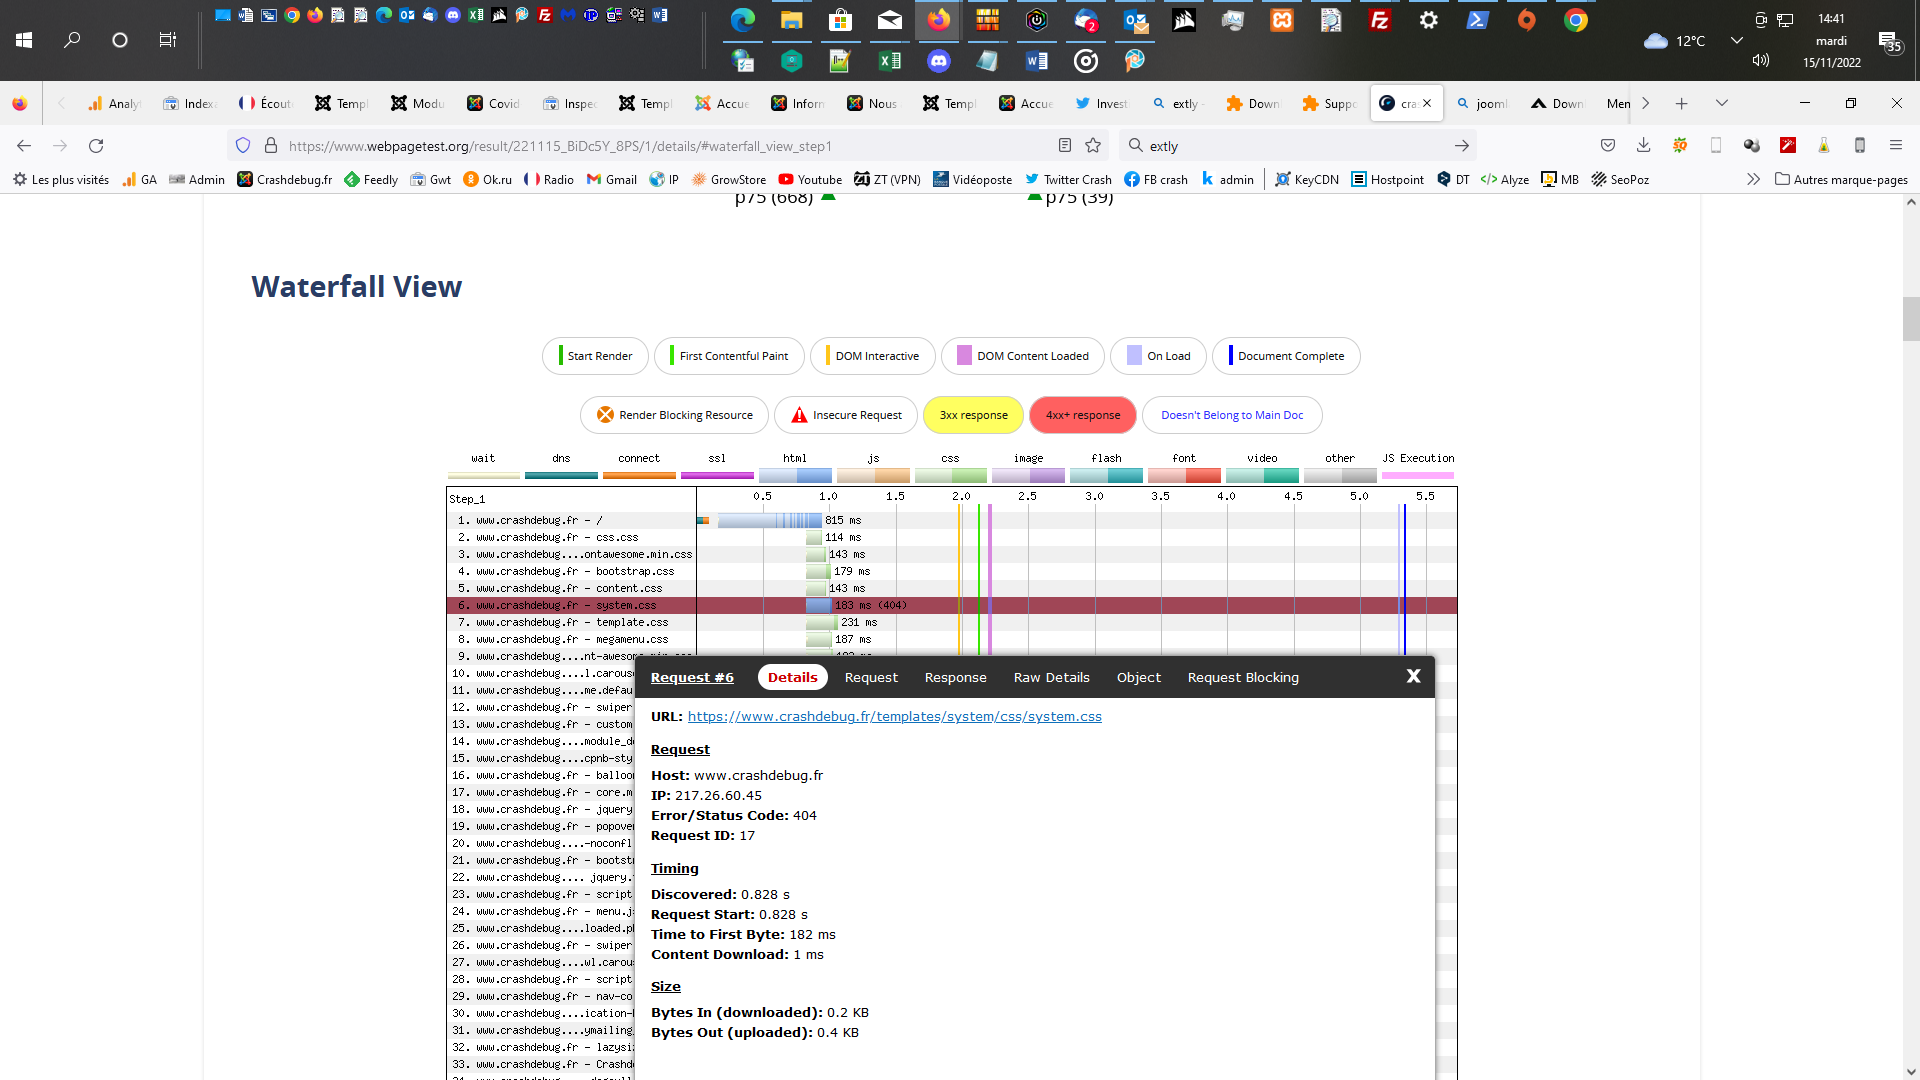This screenshot has width=1920, height=1080.
Task: Open the system.css URL link
Action: point(894,717)
